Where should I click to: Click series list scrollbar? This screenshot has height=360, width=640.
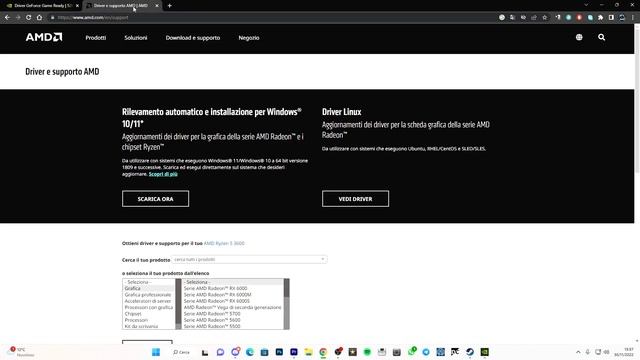point(287,304)
